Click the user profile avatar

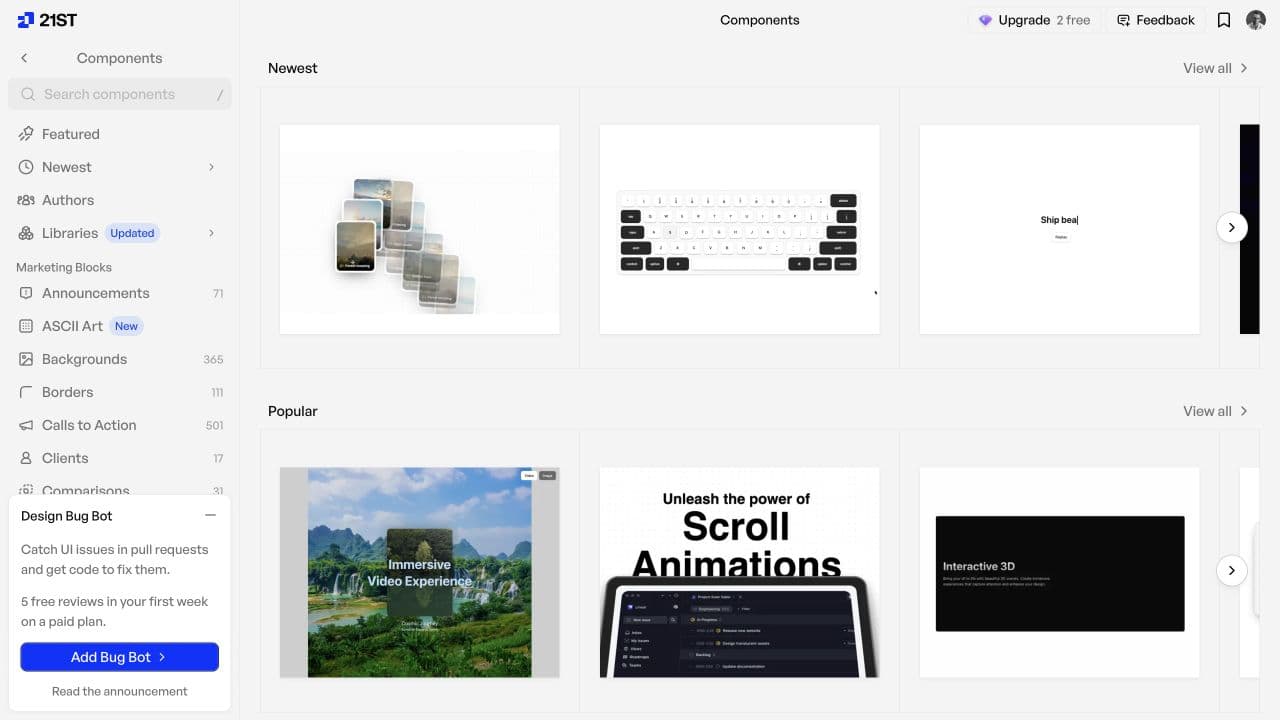[1256, 20]
